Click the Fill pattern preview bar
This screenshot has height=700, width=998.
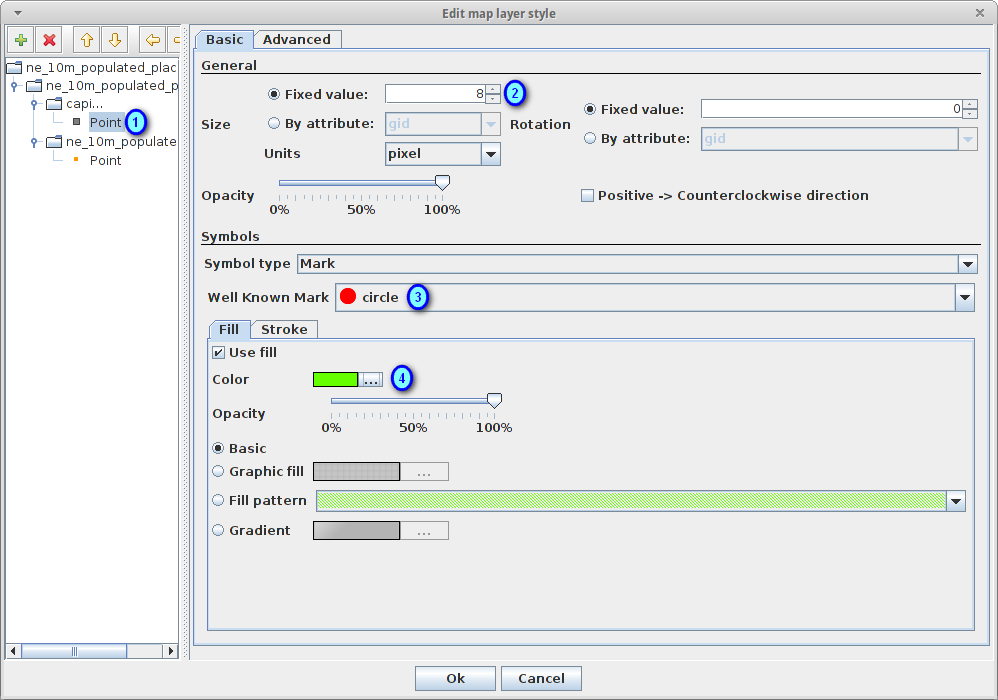631,501
